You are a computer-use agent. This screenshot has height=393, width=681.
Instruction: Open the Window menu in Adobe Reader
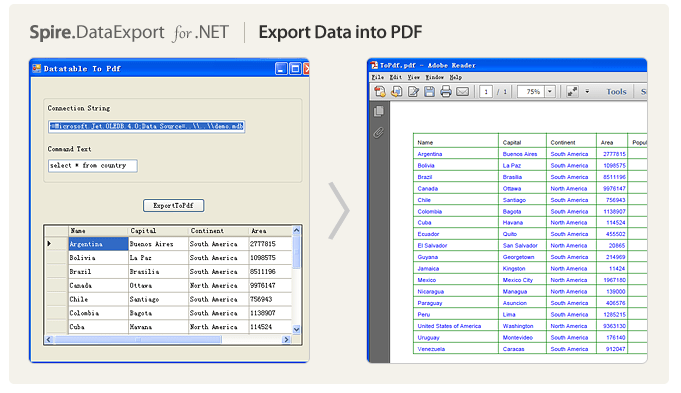pos(434,77)
